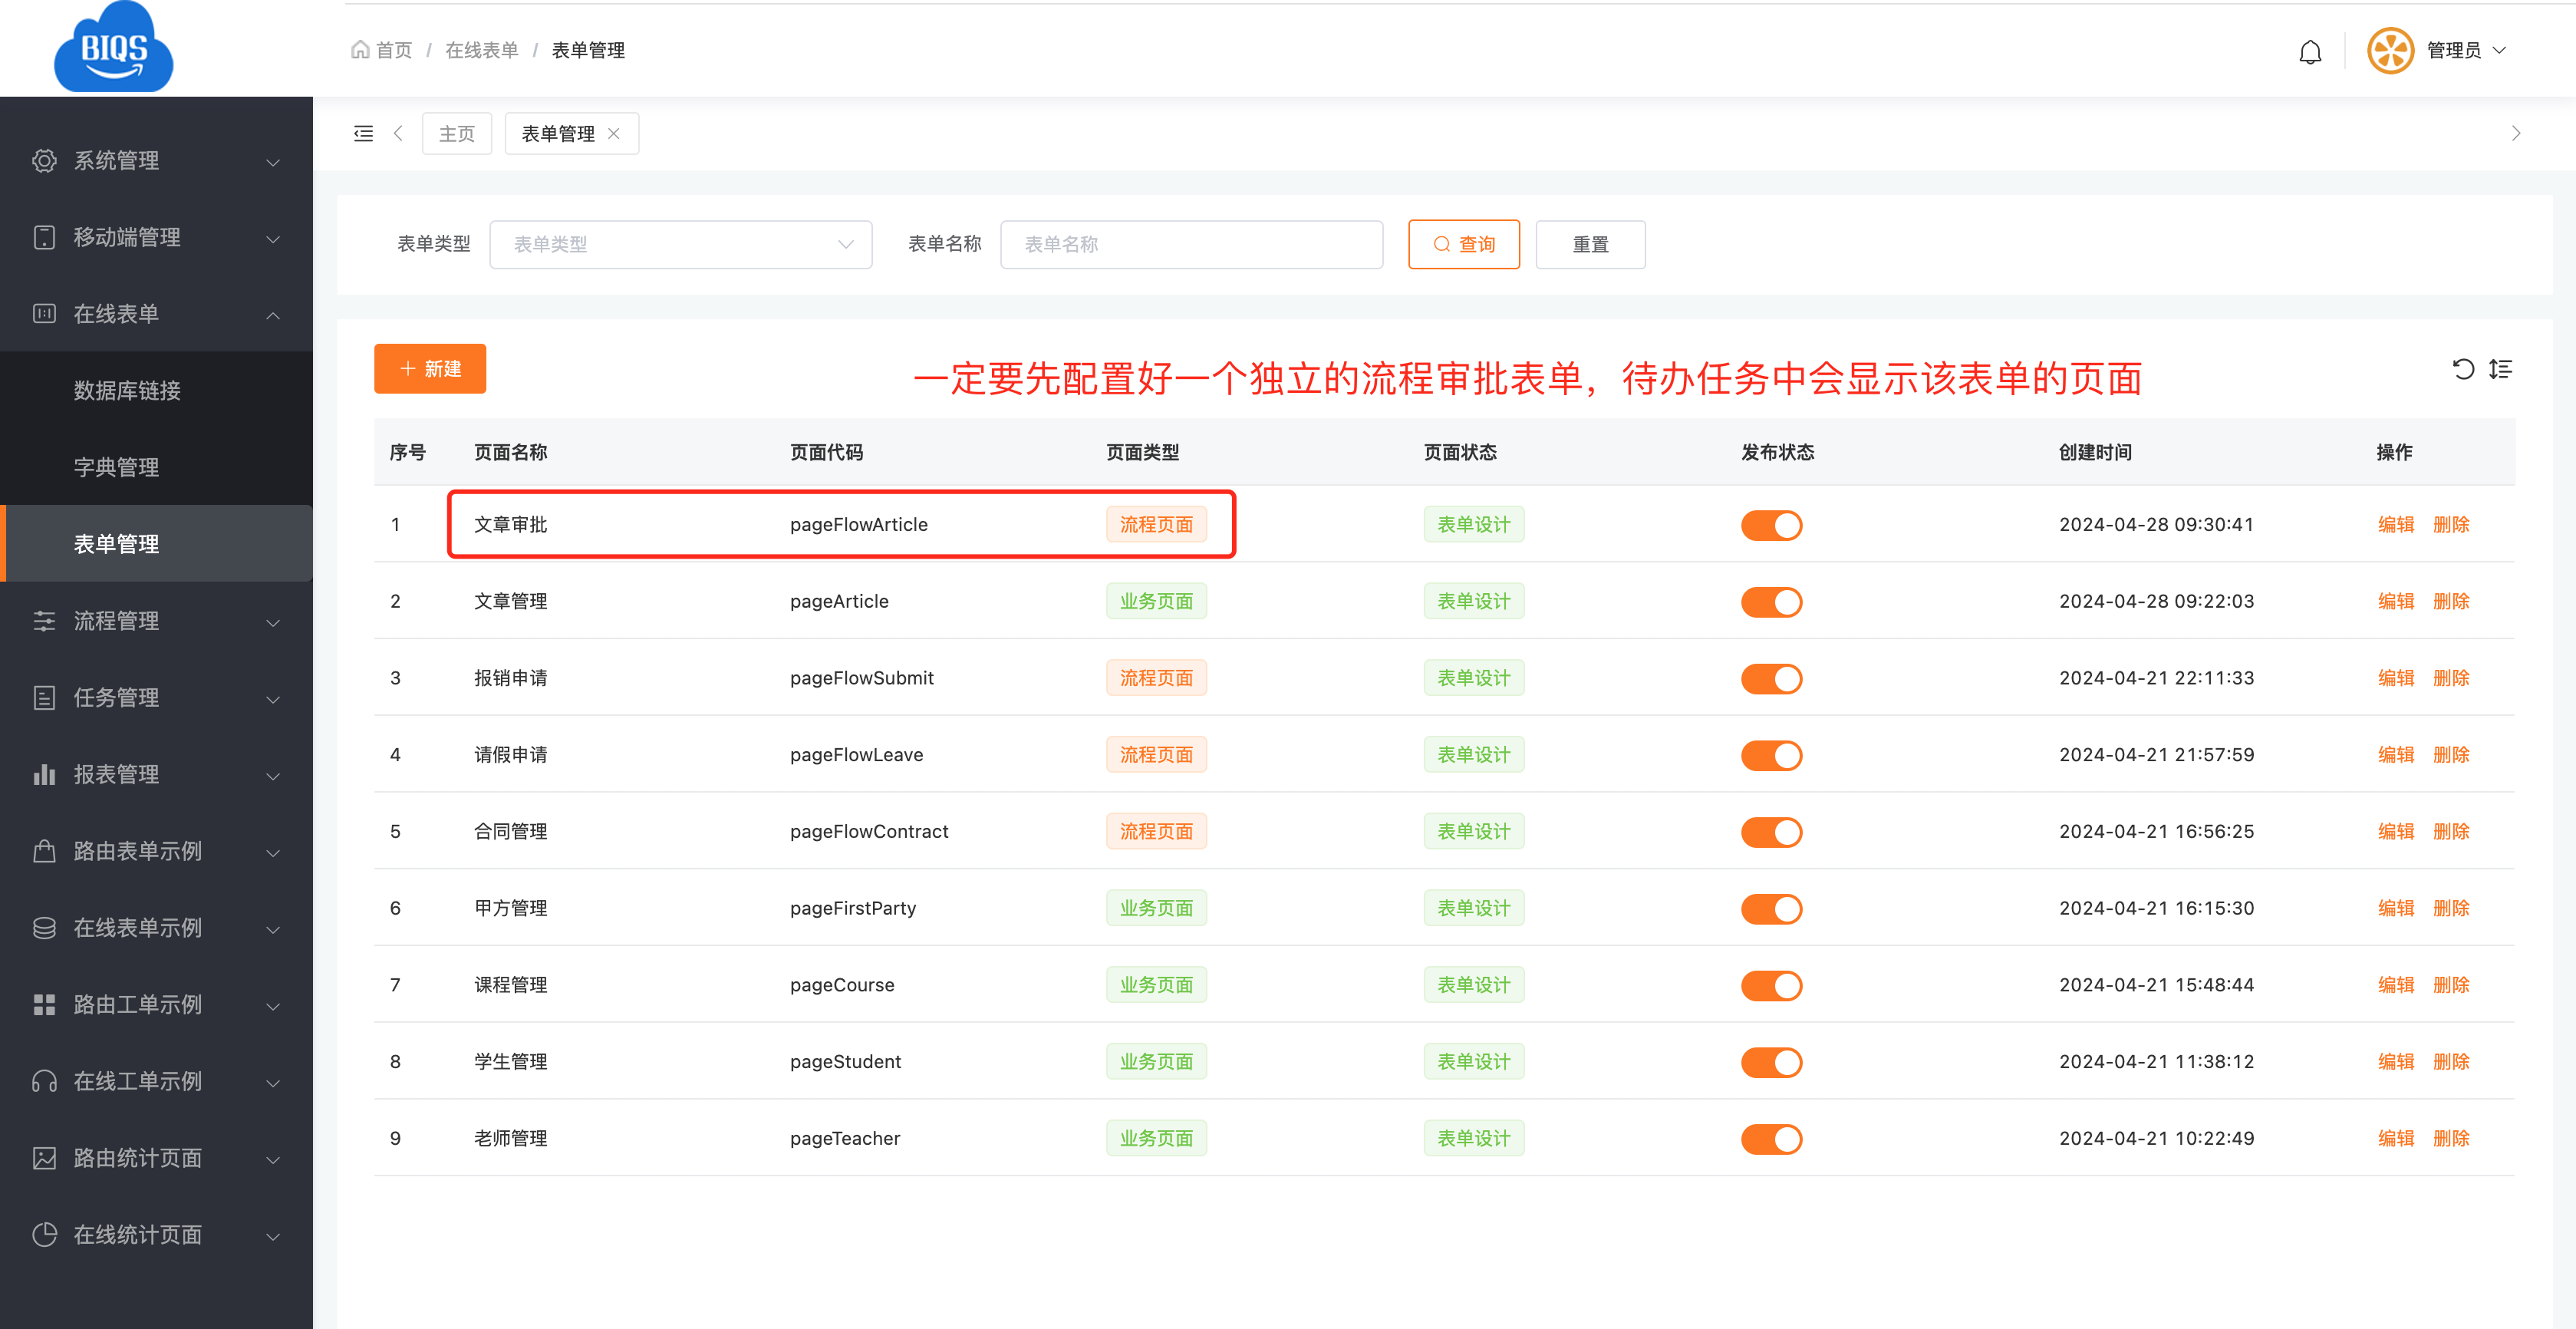Click the 业务页面 tag for 课程管理
The height and width of the screenshot is (1329, 2576).
[1156, 986]
